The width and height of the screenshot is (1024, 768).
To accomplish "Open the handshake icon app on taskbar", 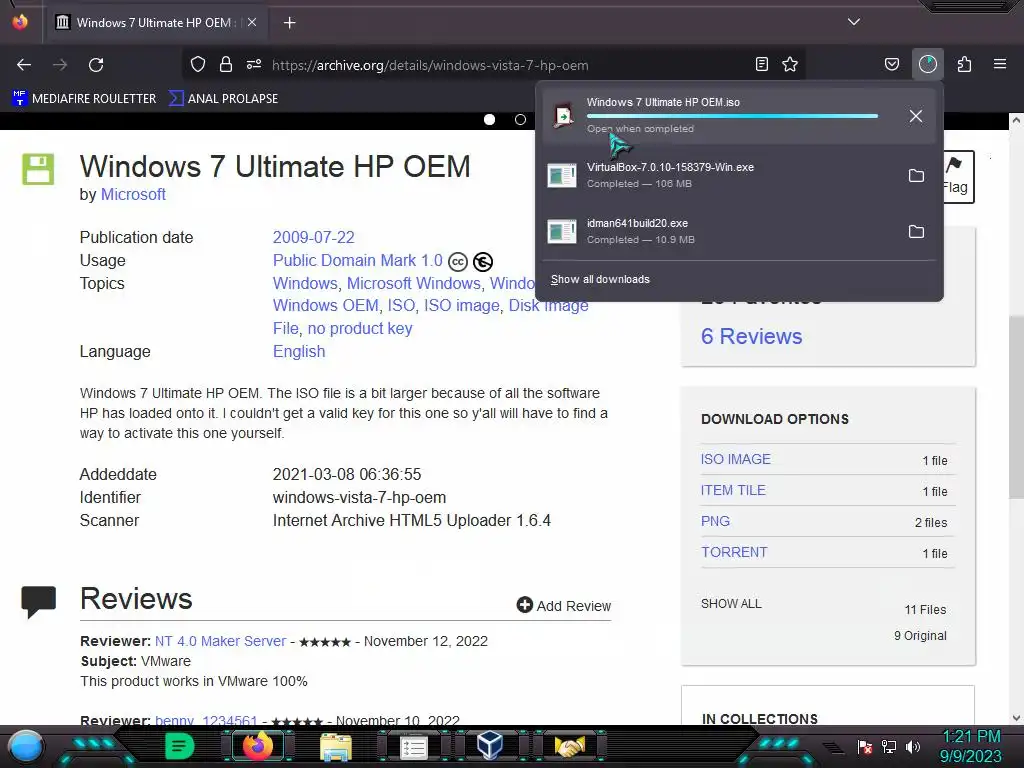I will click(569, 746).
